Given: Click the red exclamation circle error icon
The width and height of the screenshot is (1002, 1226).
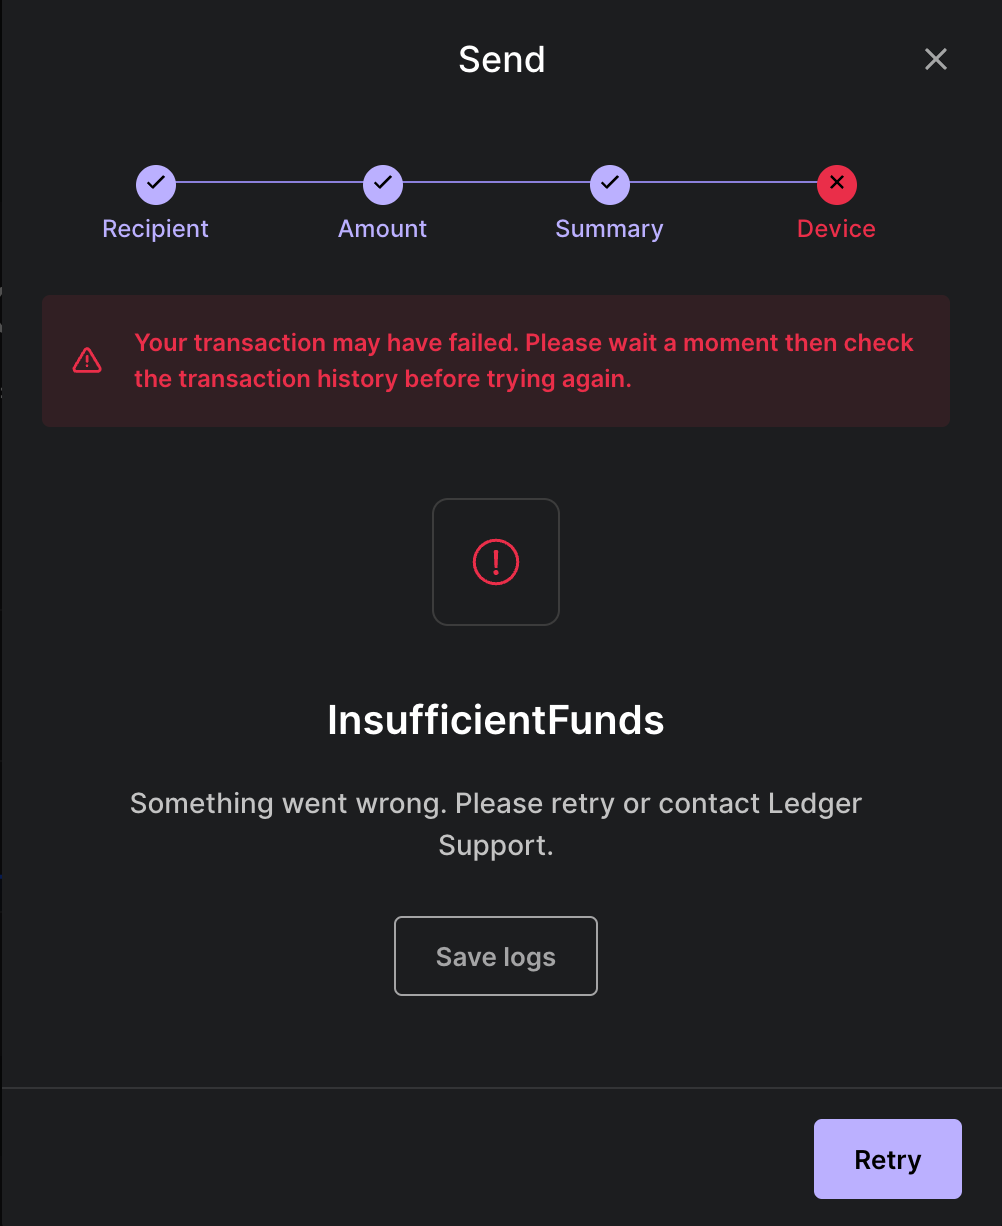Looking at the screenshot, I should click(x=495, y=561).
